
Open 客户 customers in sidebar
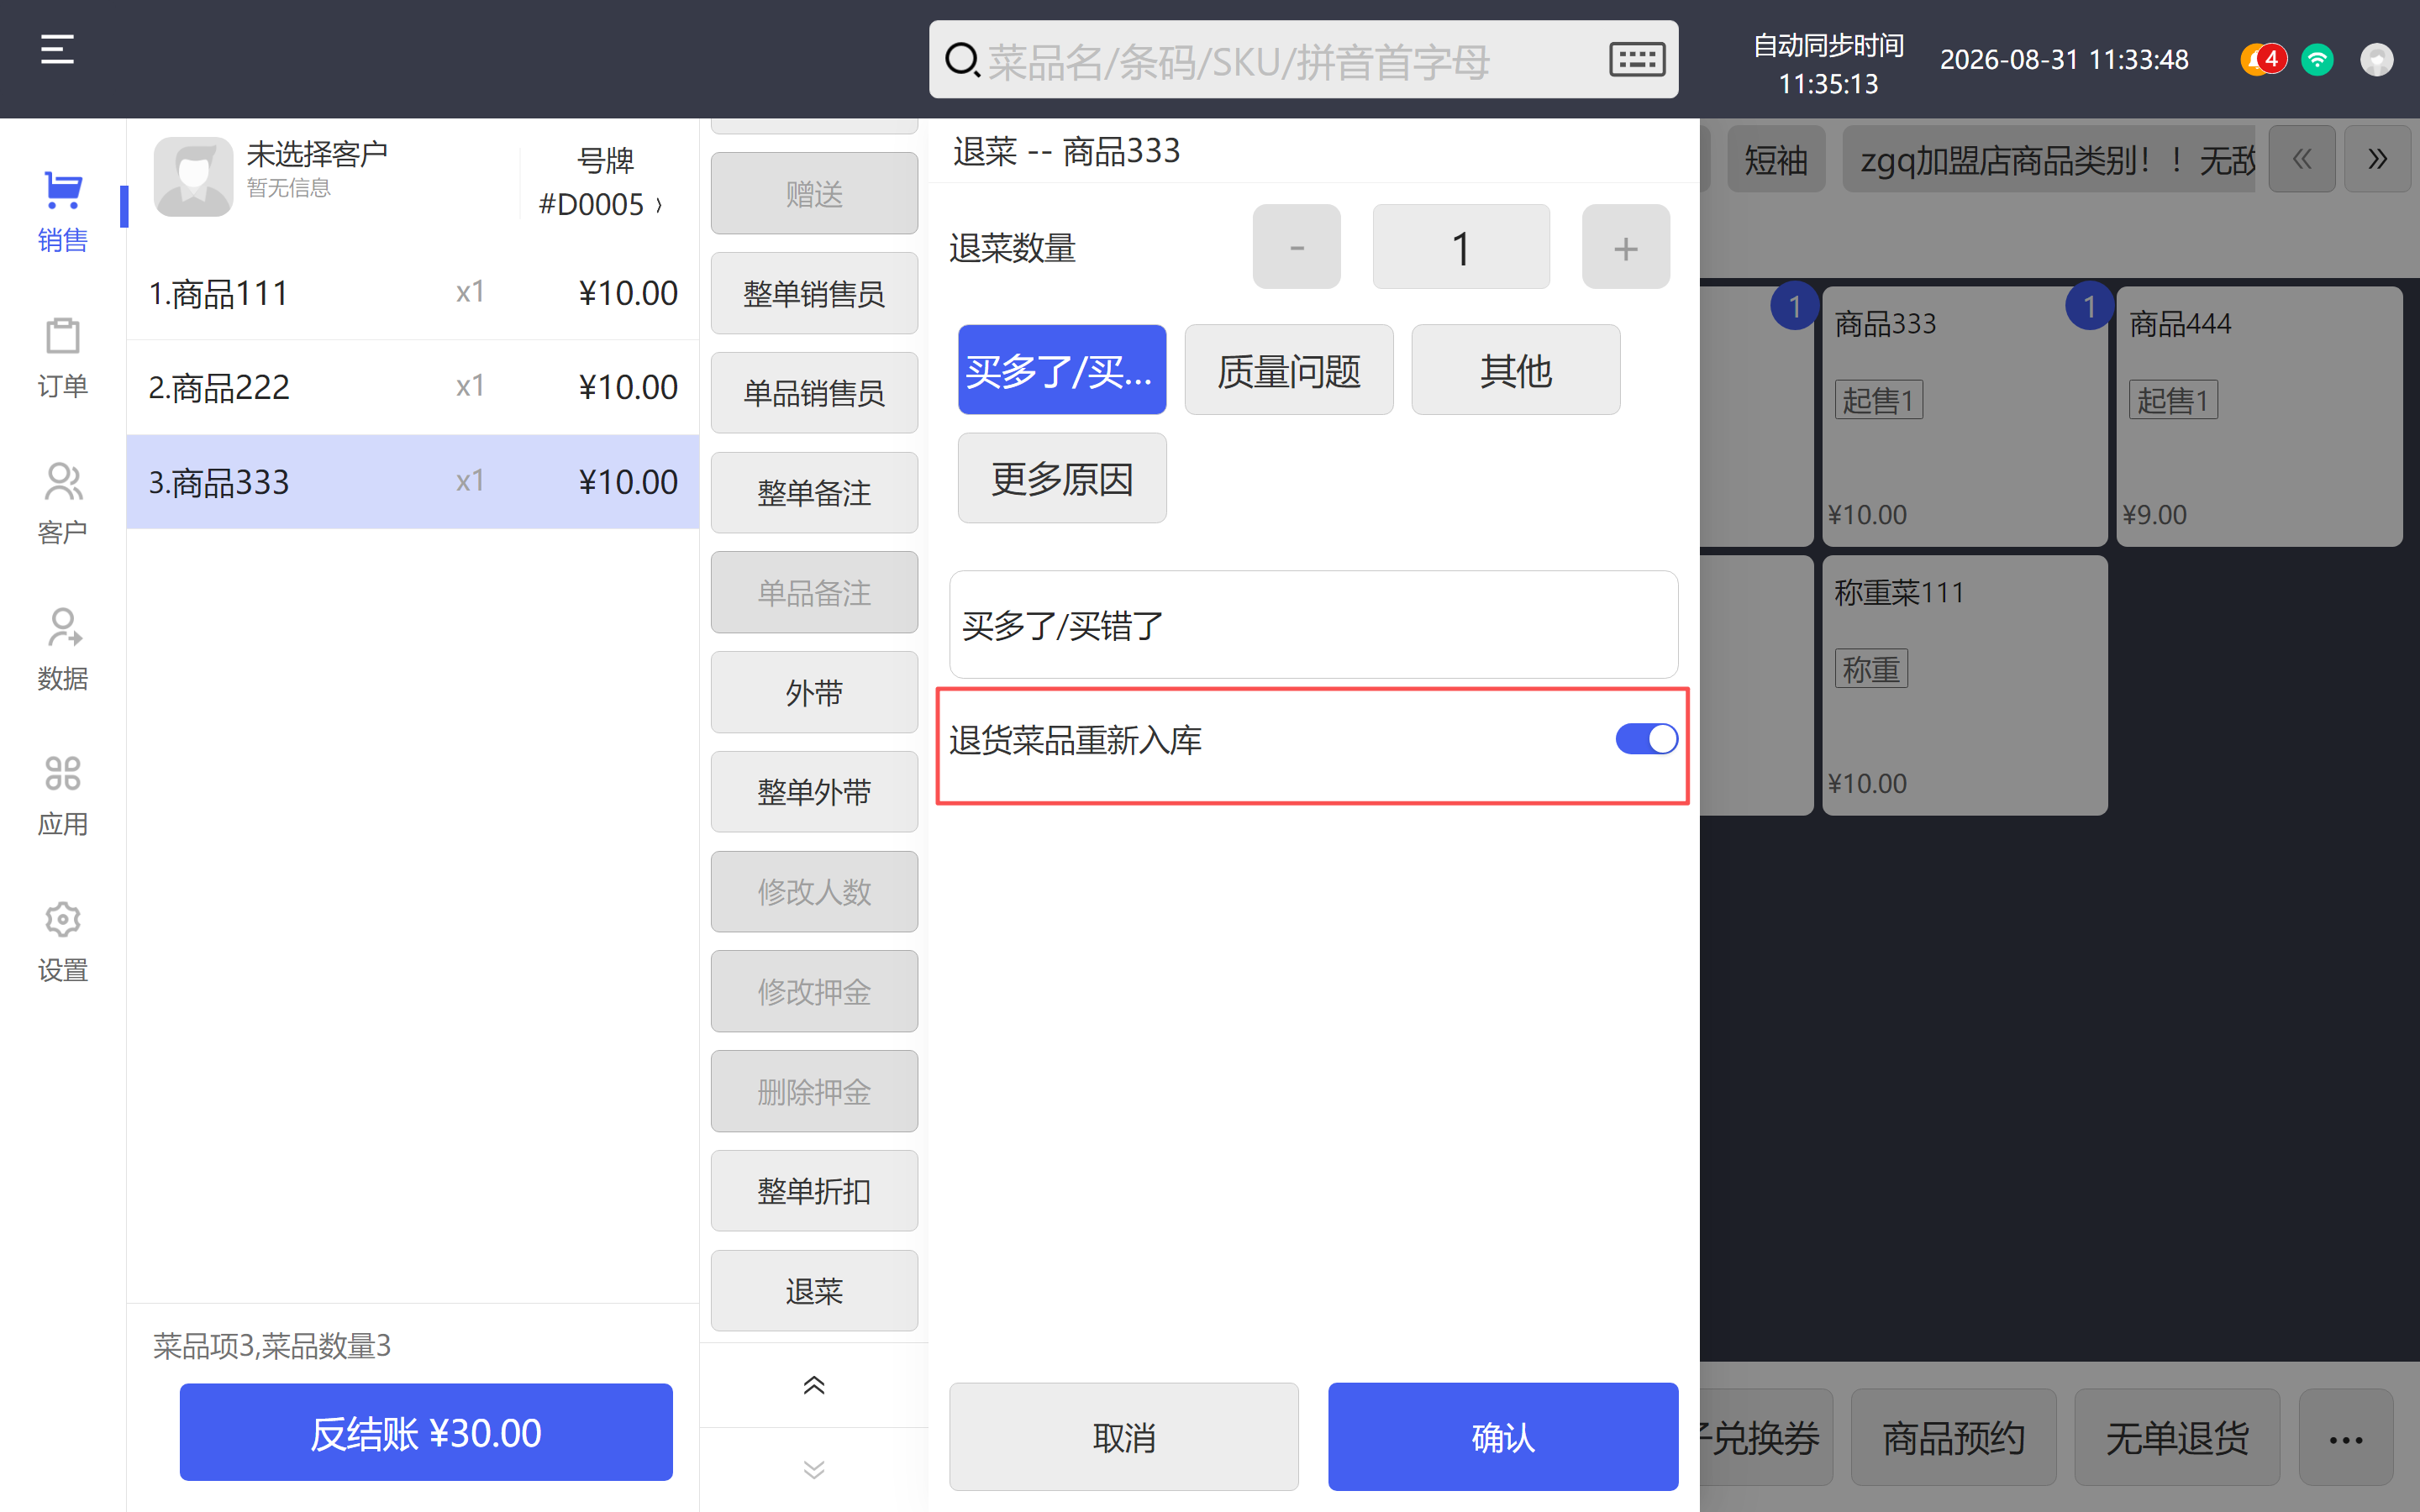[62, 503]
